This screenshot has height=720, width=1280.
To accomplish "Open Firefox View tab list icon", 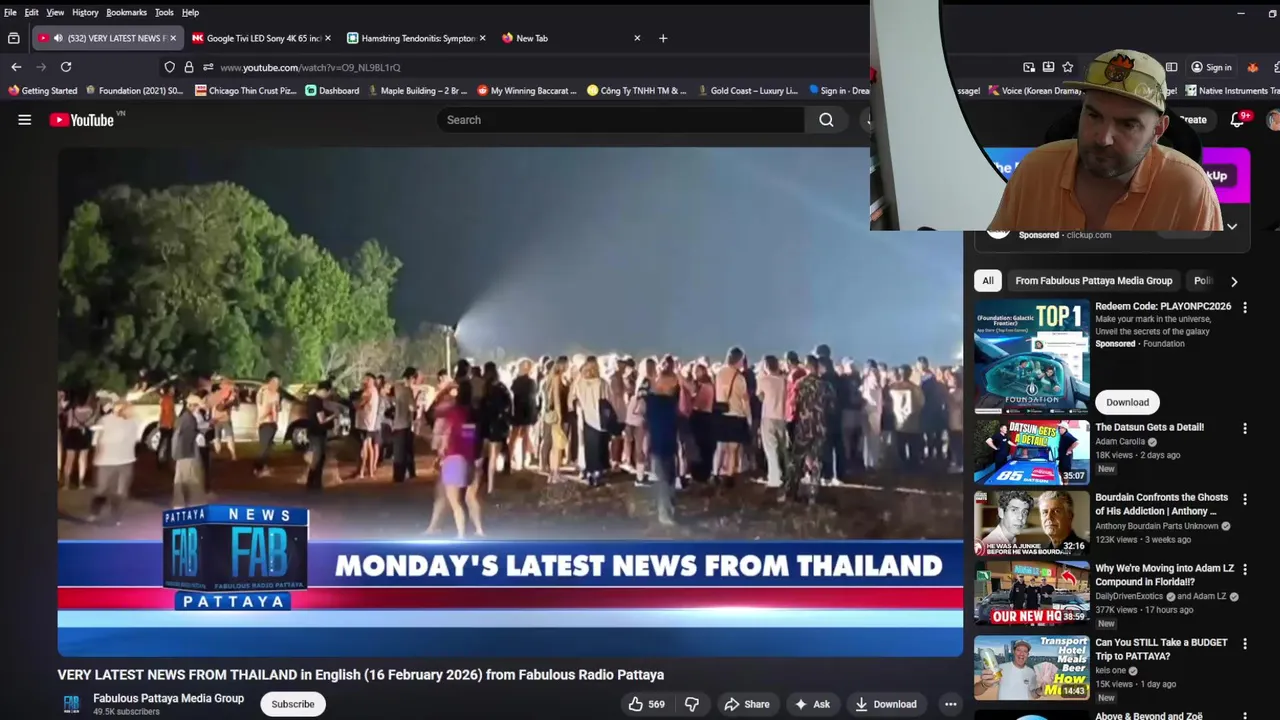I will click(x=14, y=38).
